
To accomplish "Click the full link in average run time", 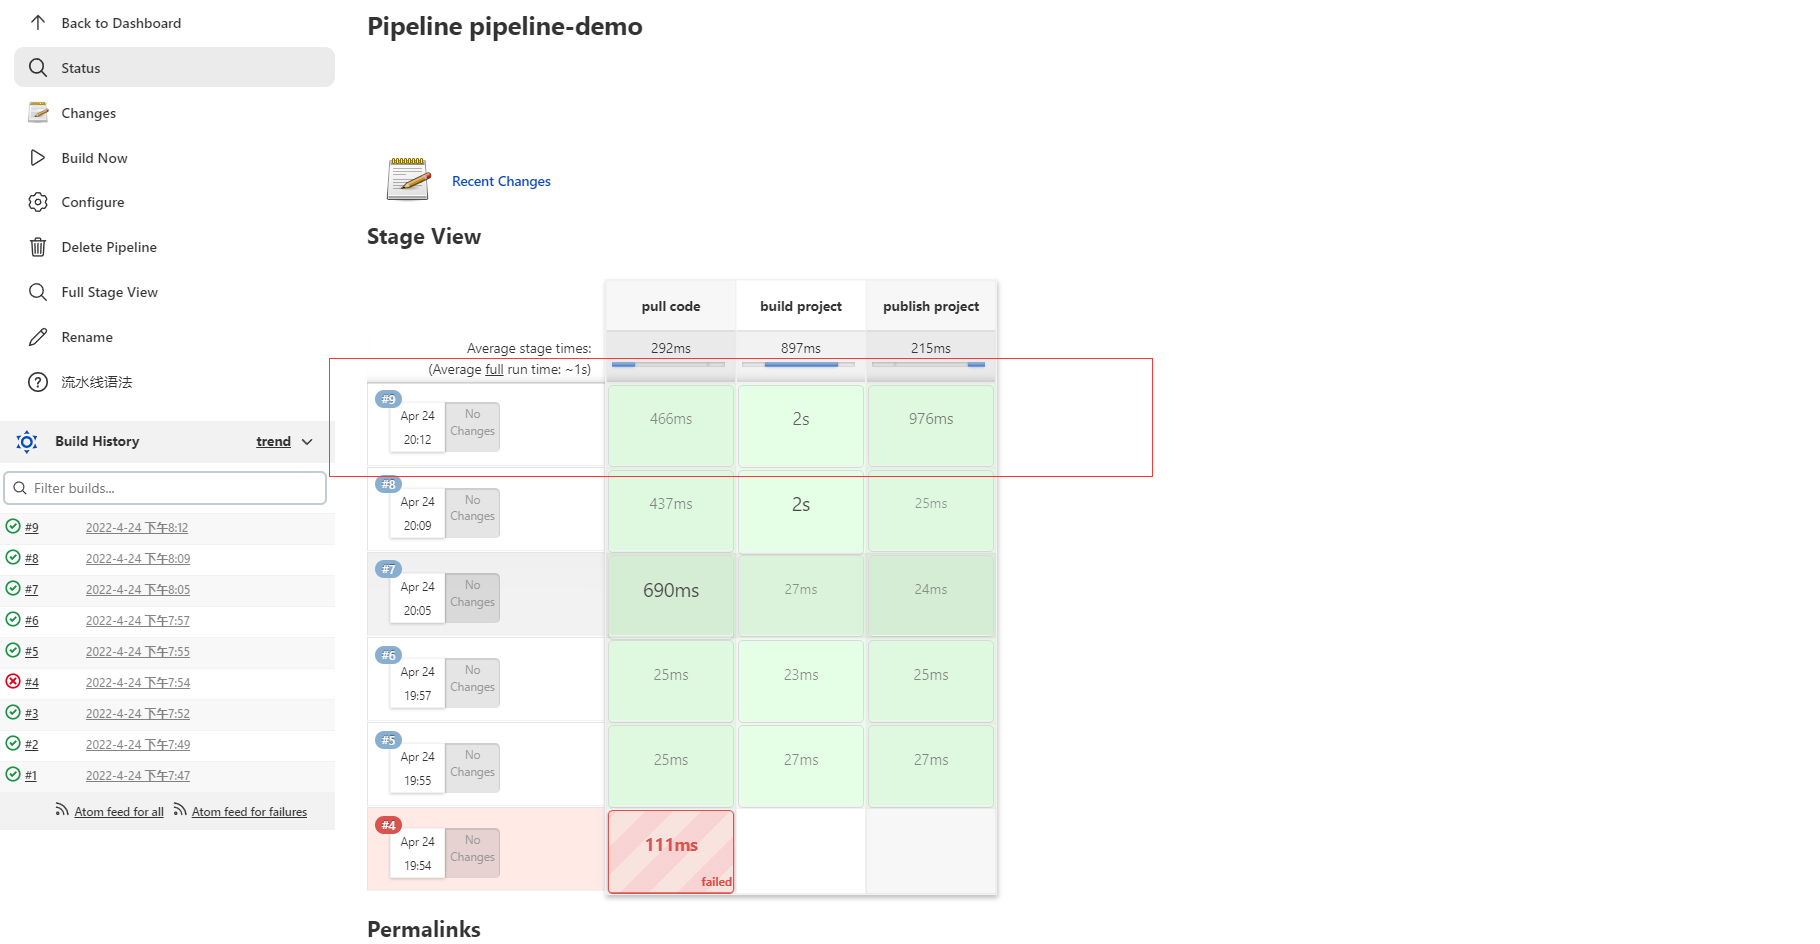I will point(494,369).
